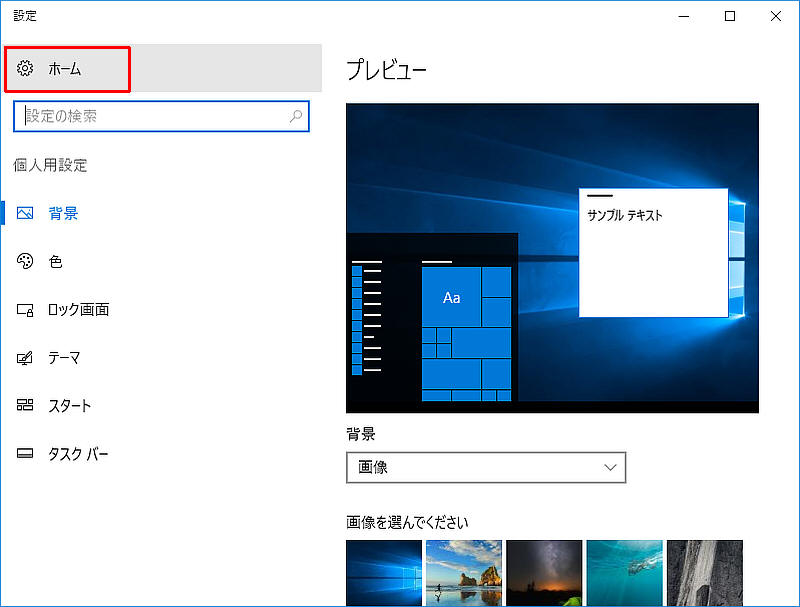Viewport: 800px width, 607px height.
Task: Choose the underwater swimmer wallpaper thumbnail
Action: tap(624, 573)
